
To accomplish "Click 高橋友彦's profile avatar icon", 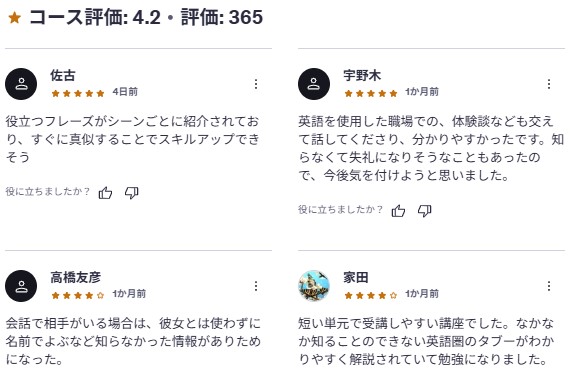I will tap(21, 286).
